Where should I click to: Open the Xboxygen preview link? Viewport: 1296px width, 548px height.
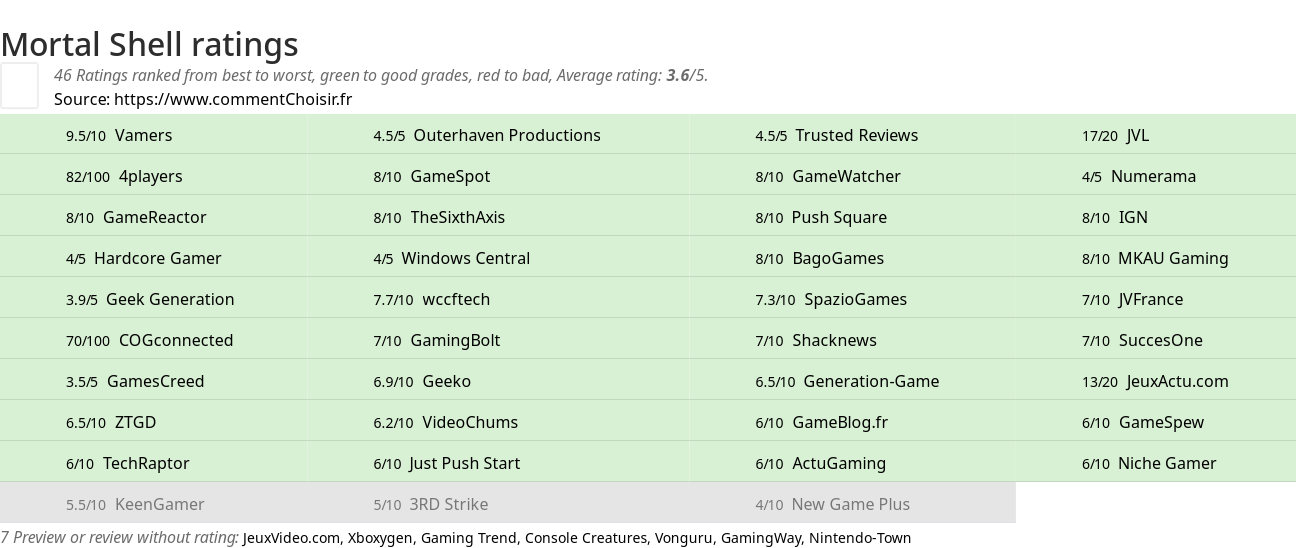tap(380, 538)
